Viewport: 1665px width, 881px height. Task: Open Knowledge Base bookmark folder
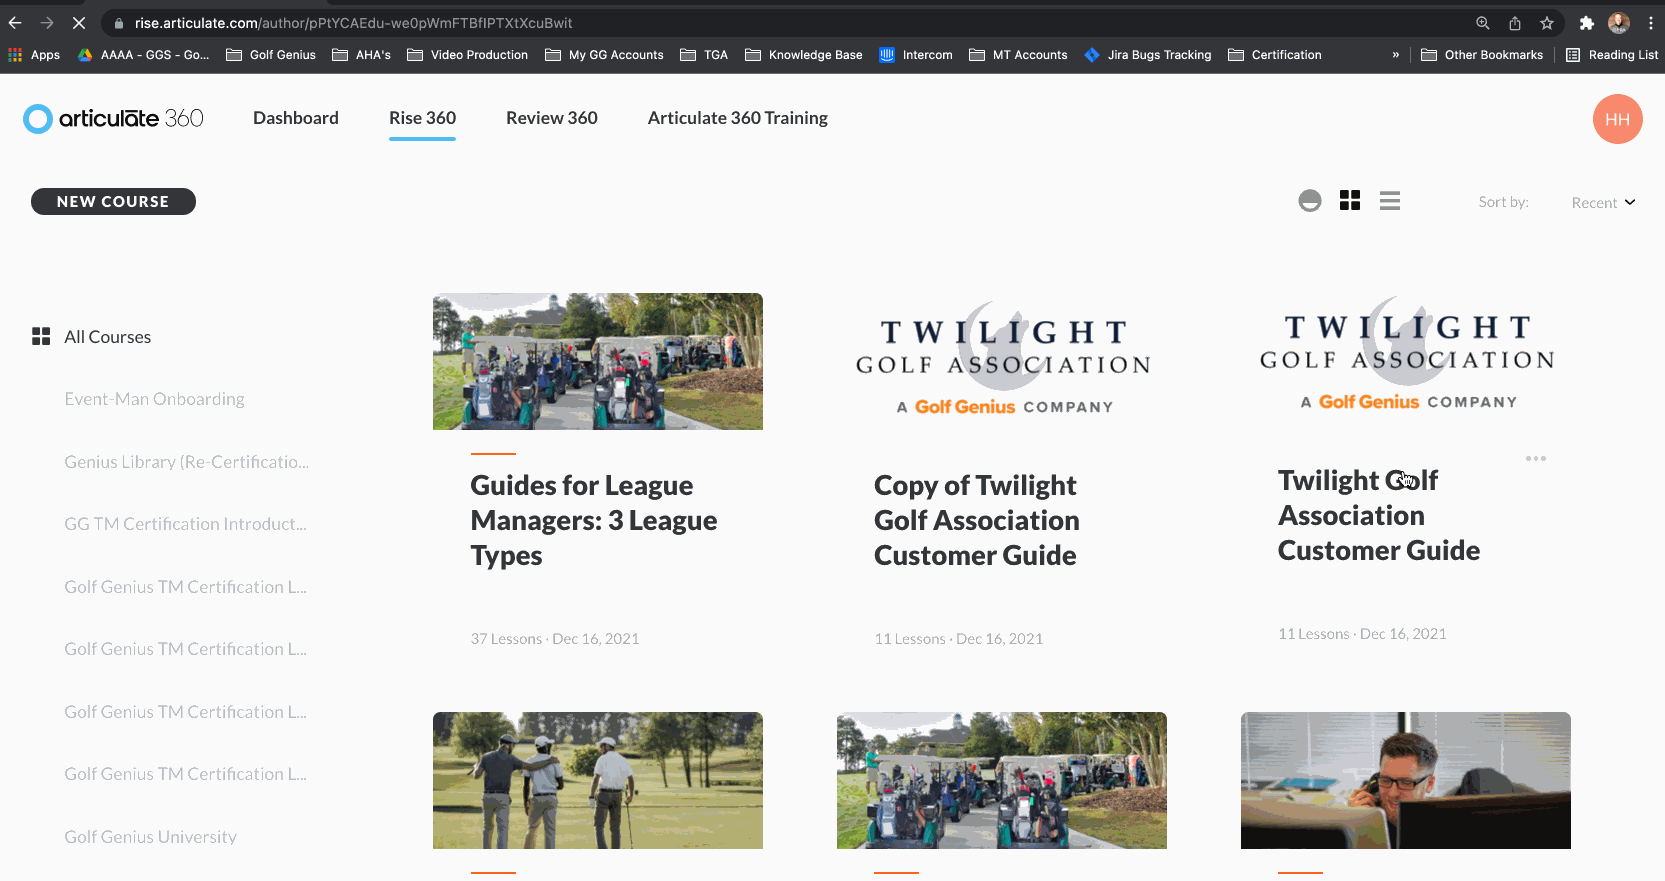(804, 55)
